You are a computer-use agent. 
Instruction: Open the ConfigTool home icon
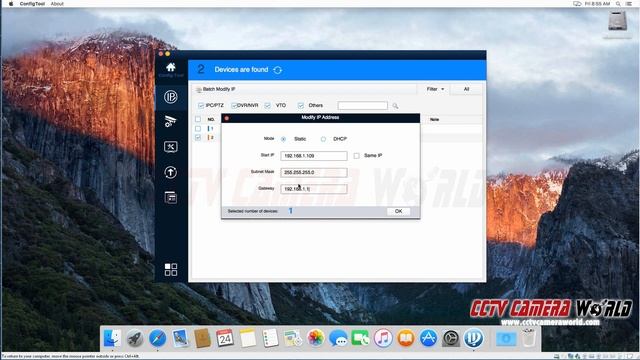pos(171,67)
